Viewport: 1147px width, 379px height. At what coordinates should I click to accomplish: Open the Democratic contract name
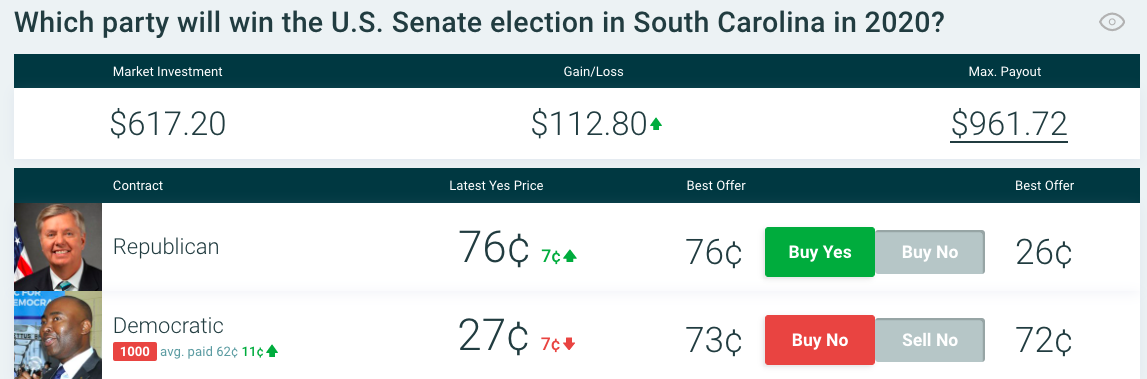click(x=168, y=325)
